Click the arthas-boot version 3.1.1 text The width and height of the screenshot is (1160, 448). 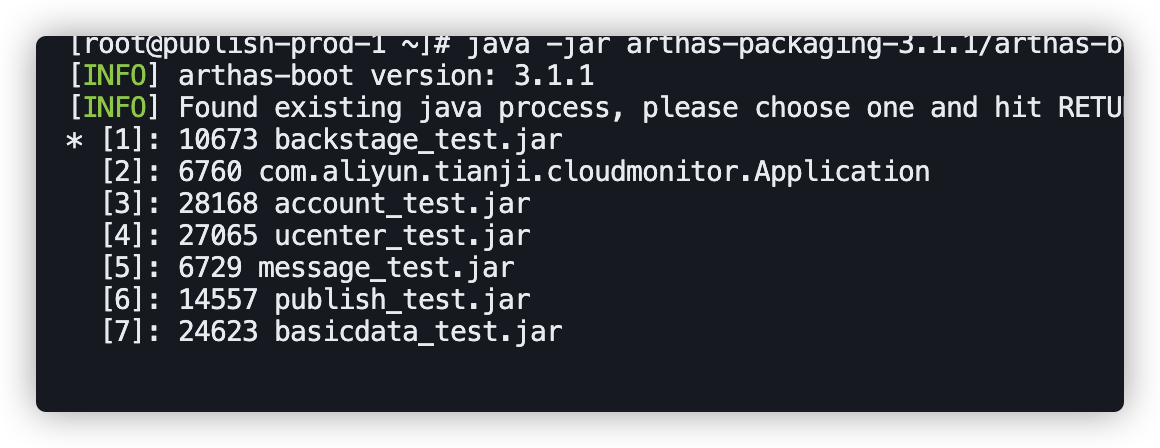pyautogui.click(x=386, y=76)
